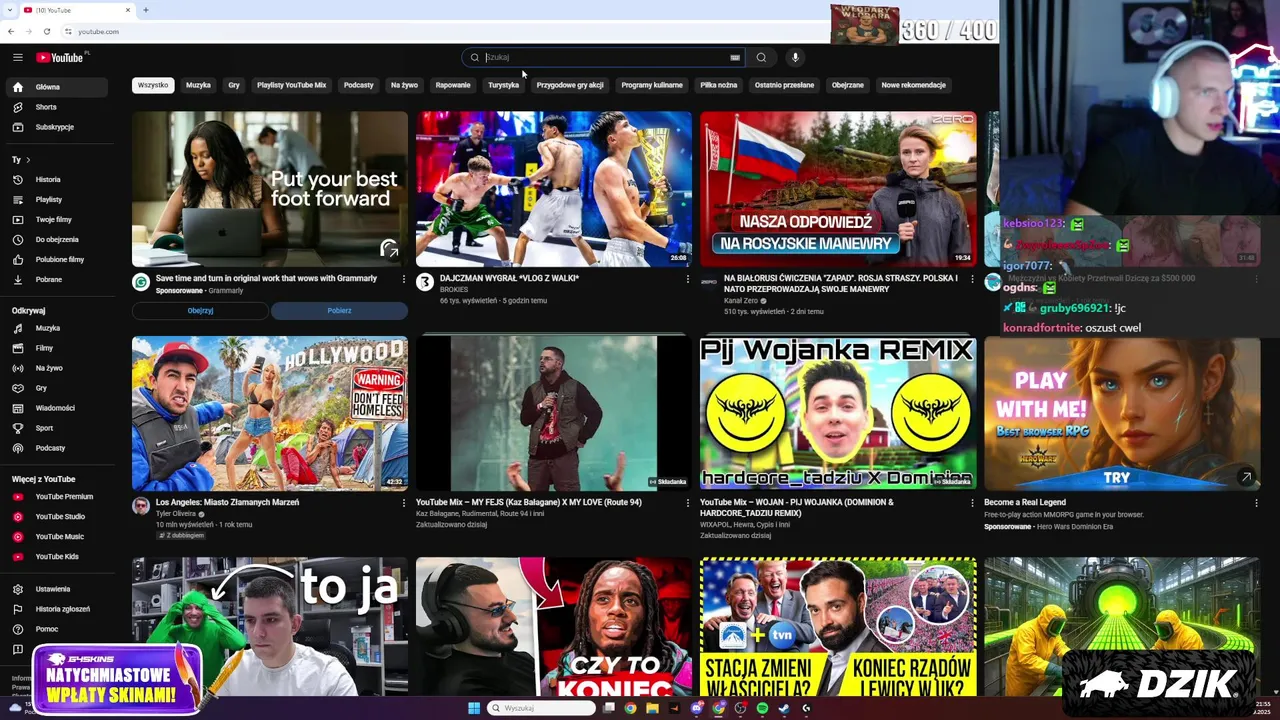Expand the Ty section chevron
Image resolution: width=1280 pixels, height=720 pixels.
(x=28, y=160)
